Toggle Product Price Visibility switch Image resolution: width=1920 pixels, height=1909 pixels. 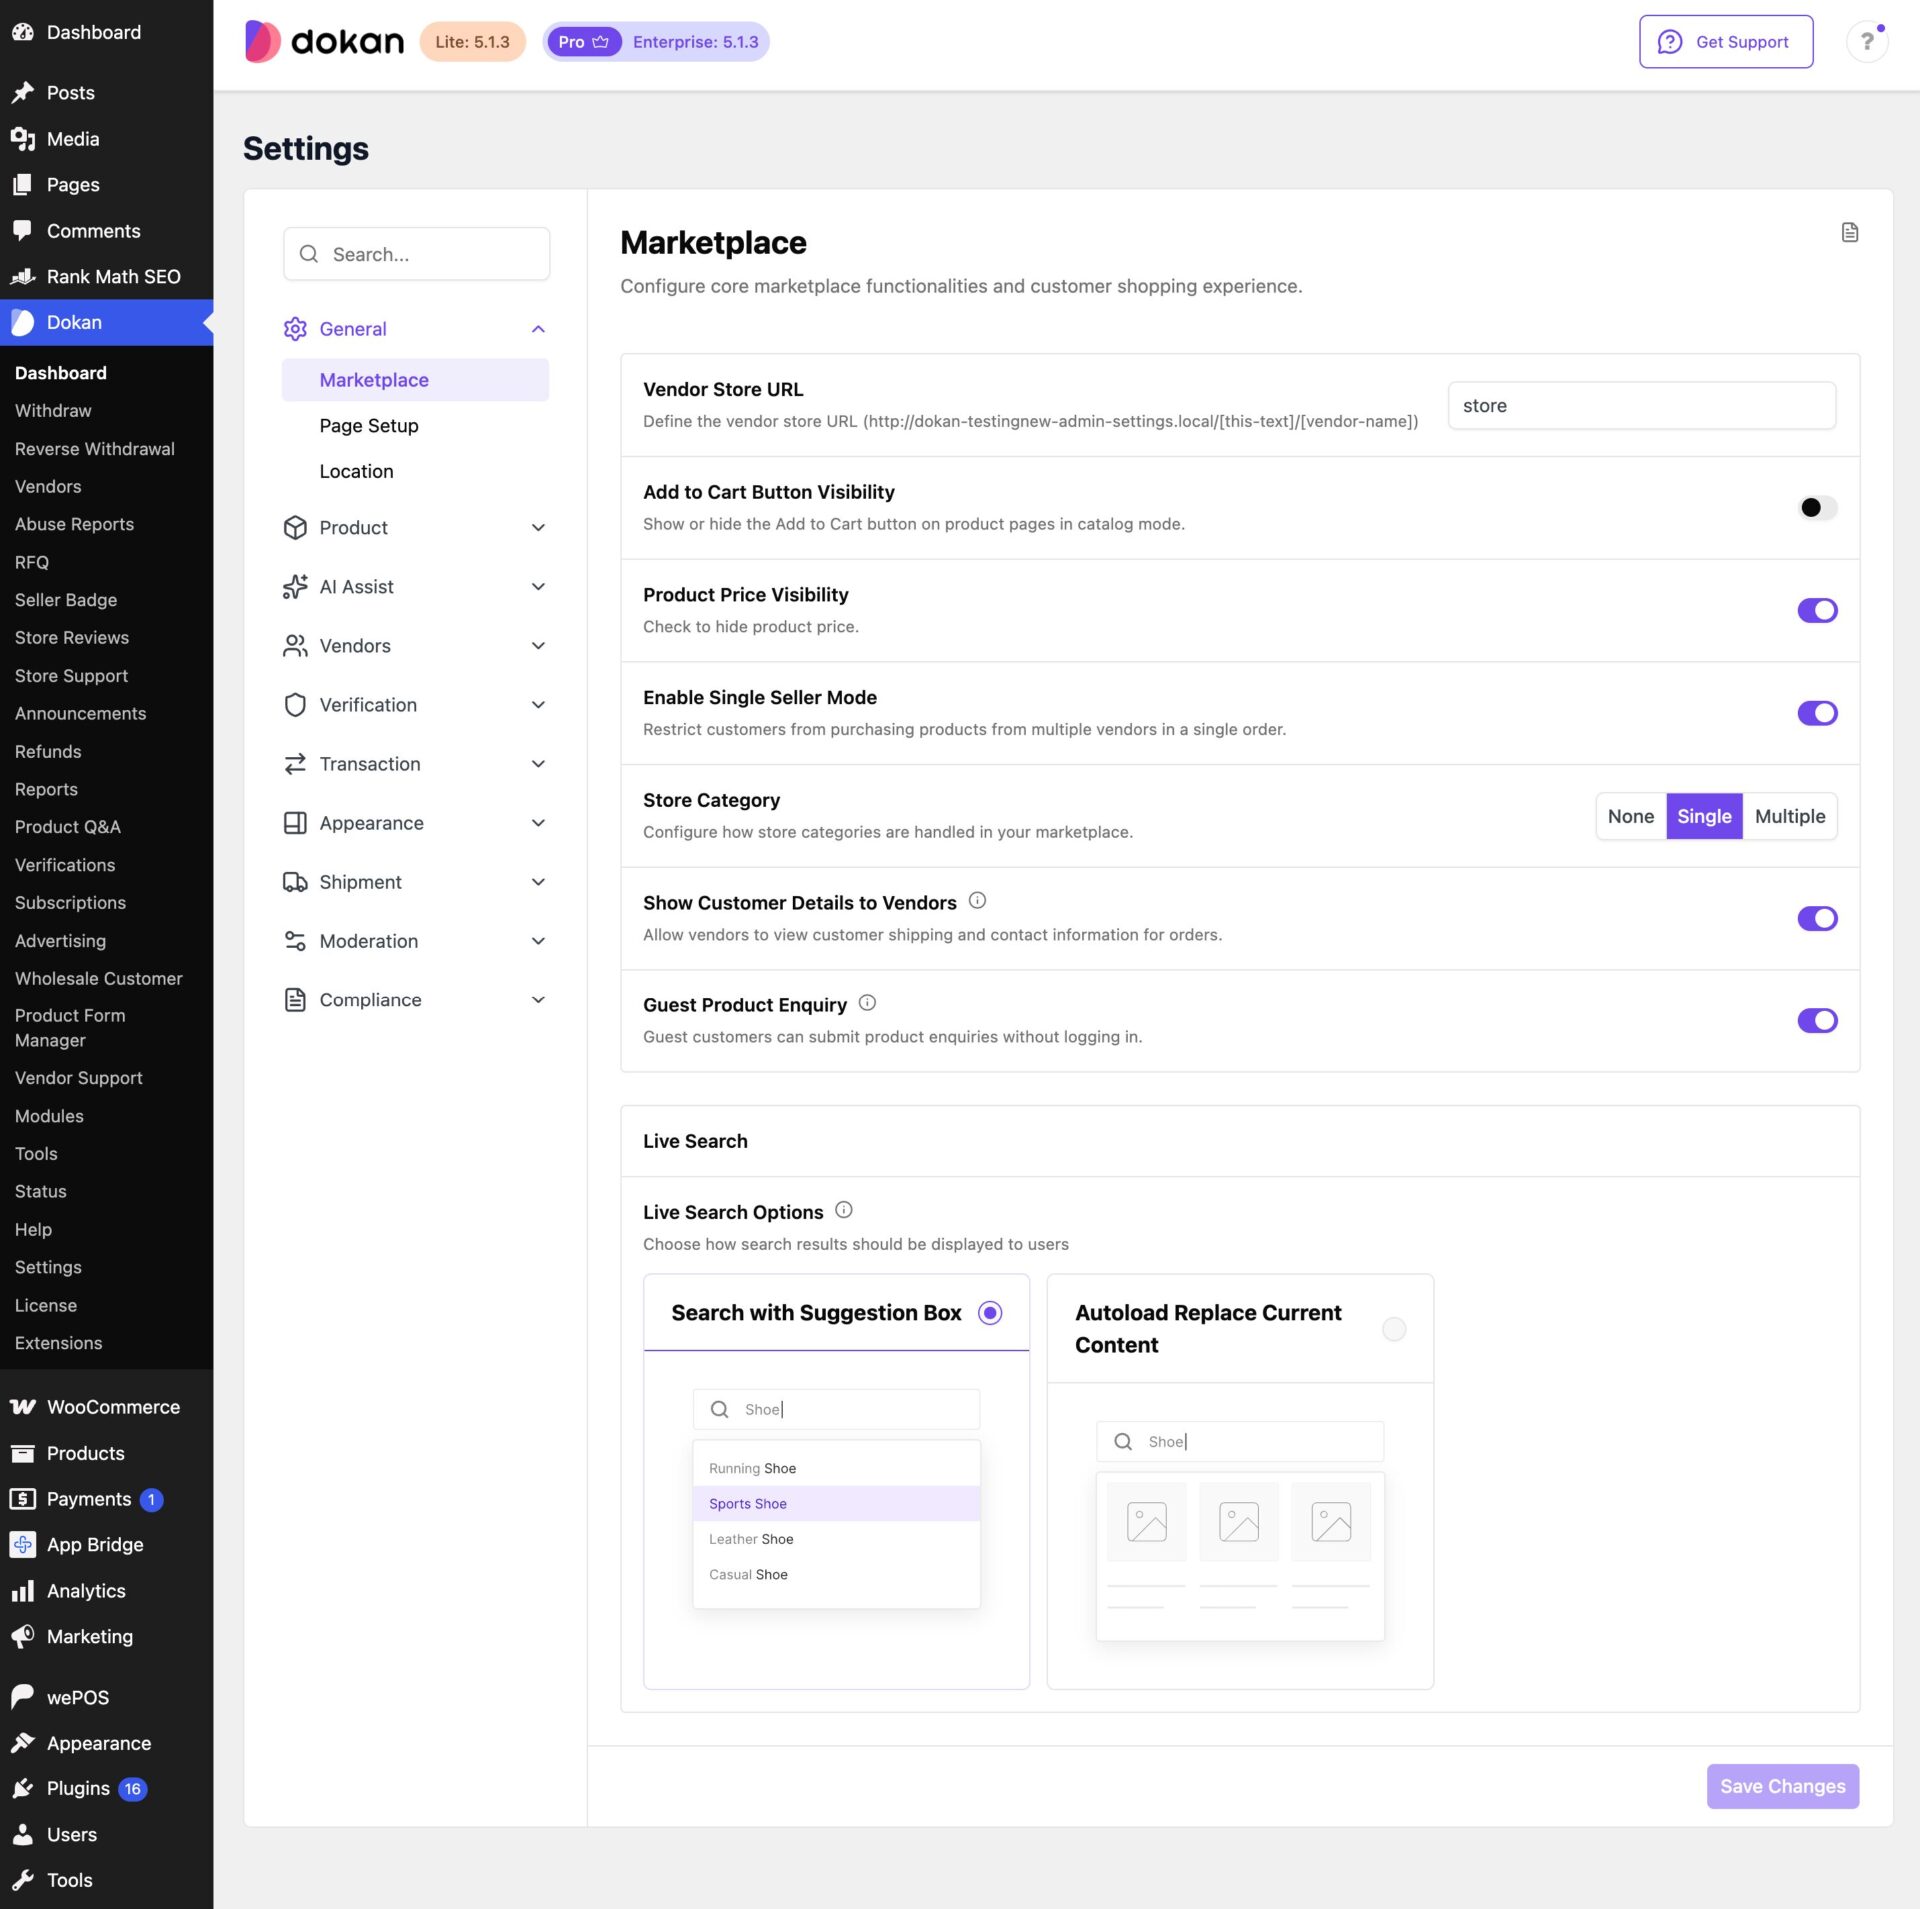tap(1817, 610)
